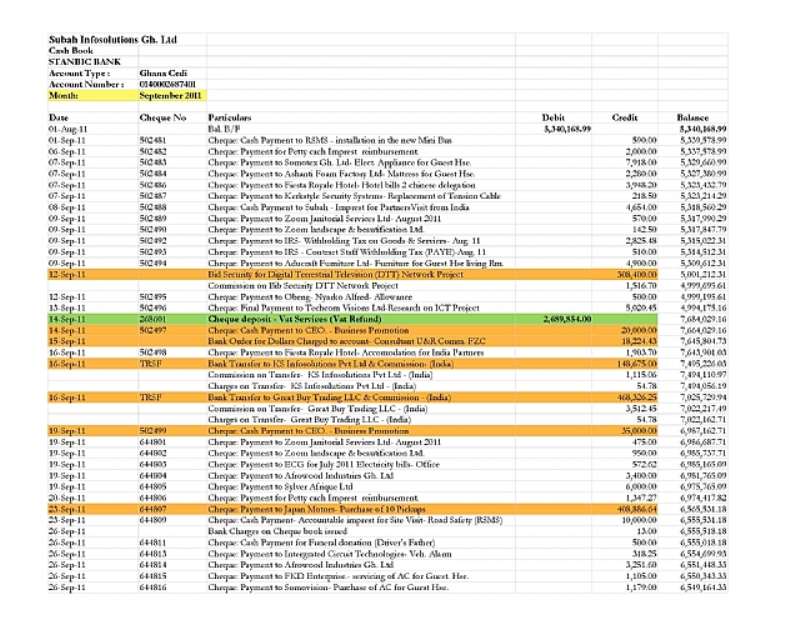Click the '20-Sep-11' date cell

67,498
